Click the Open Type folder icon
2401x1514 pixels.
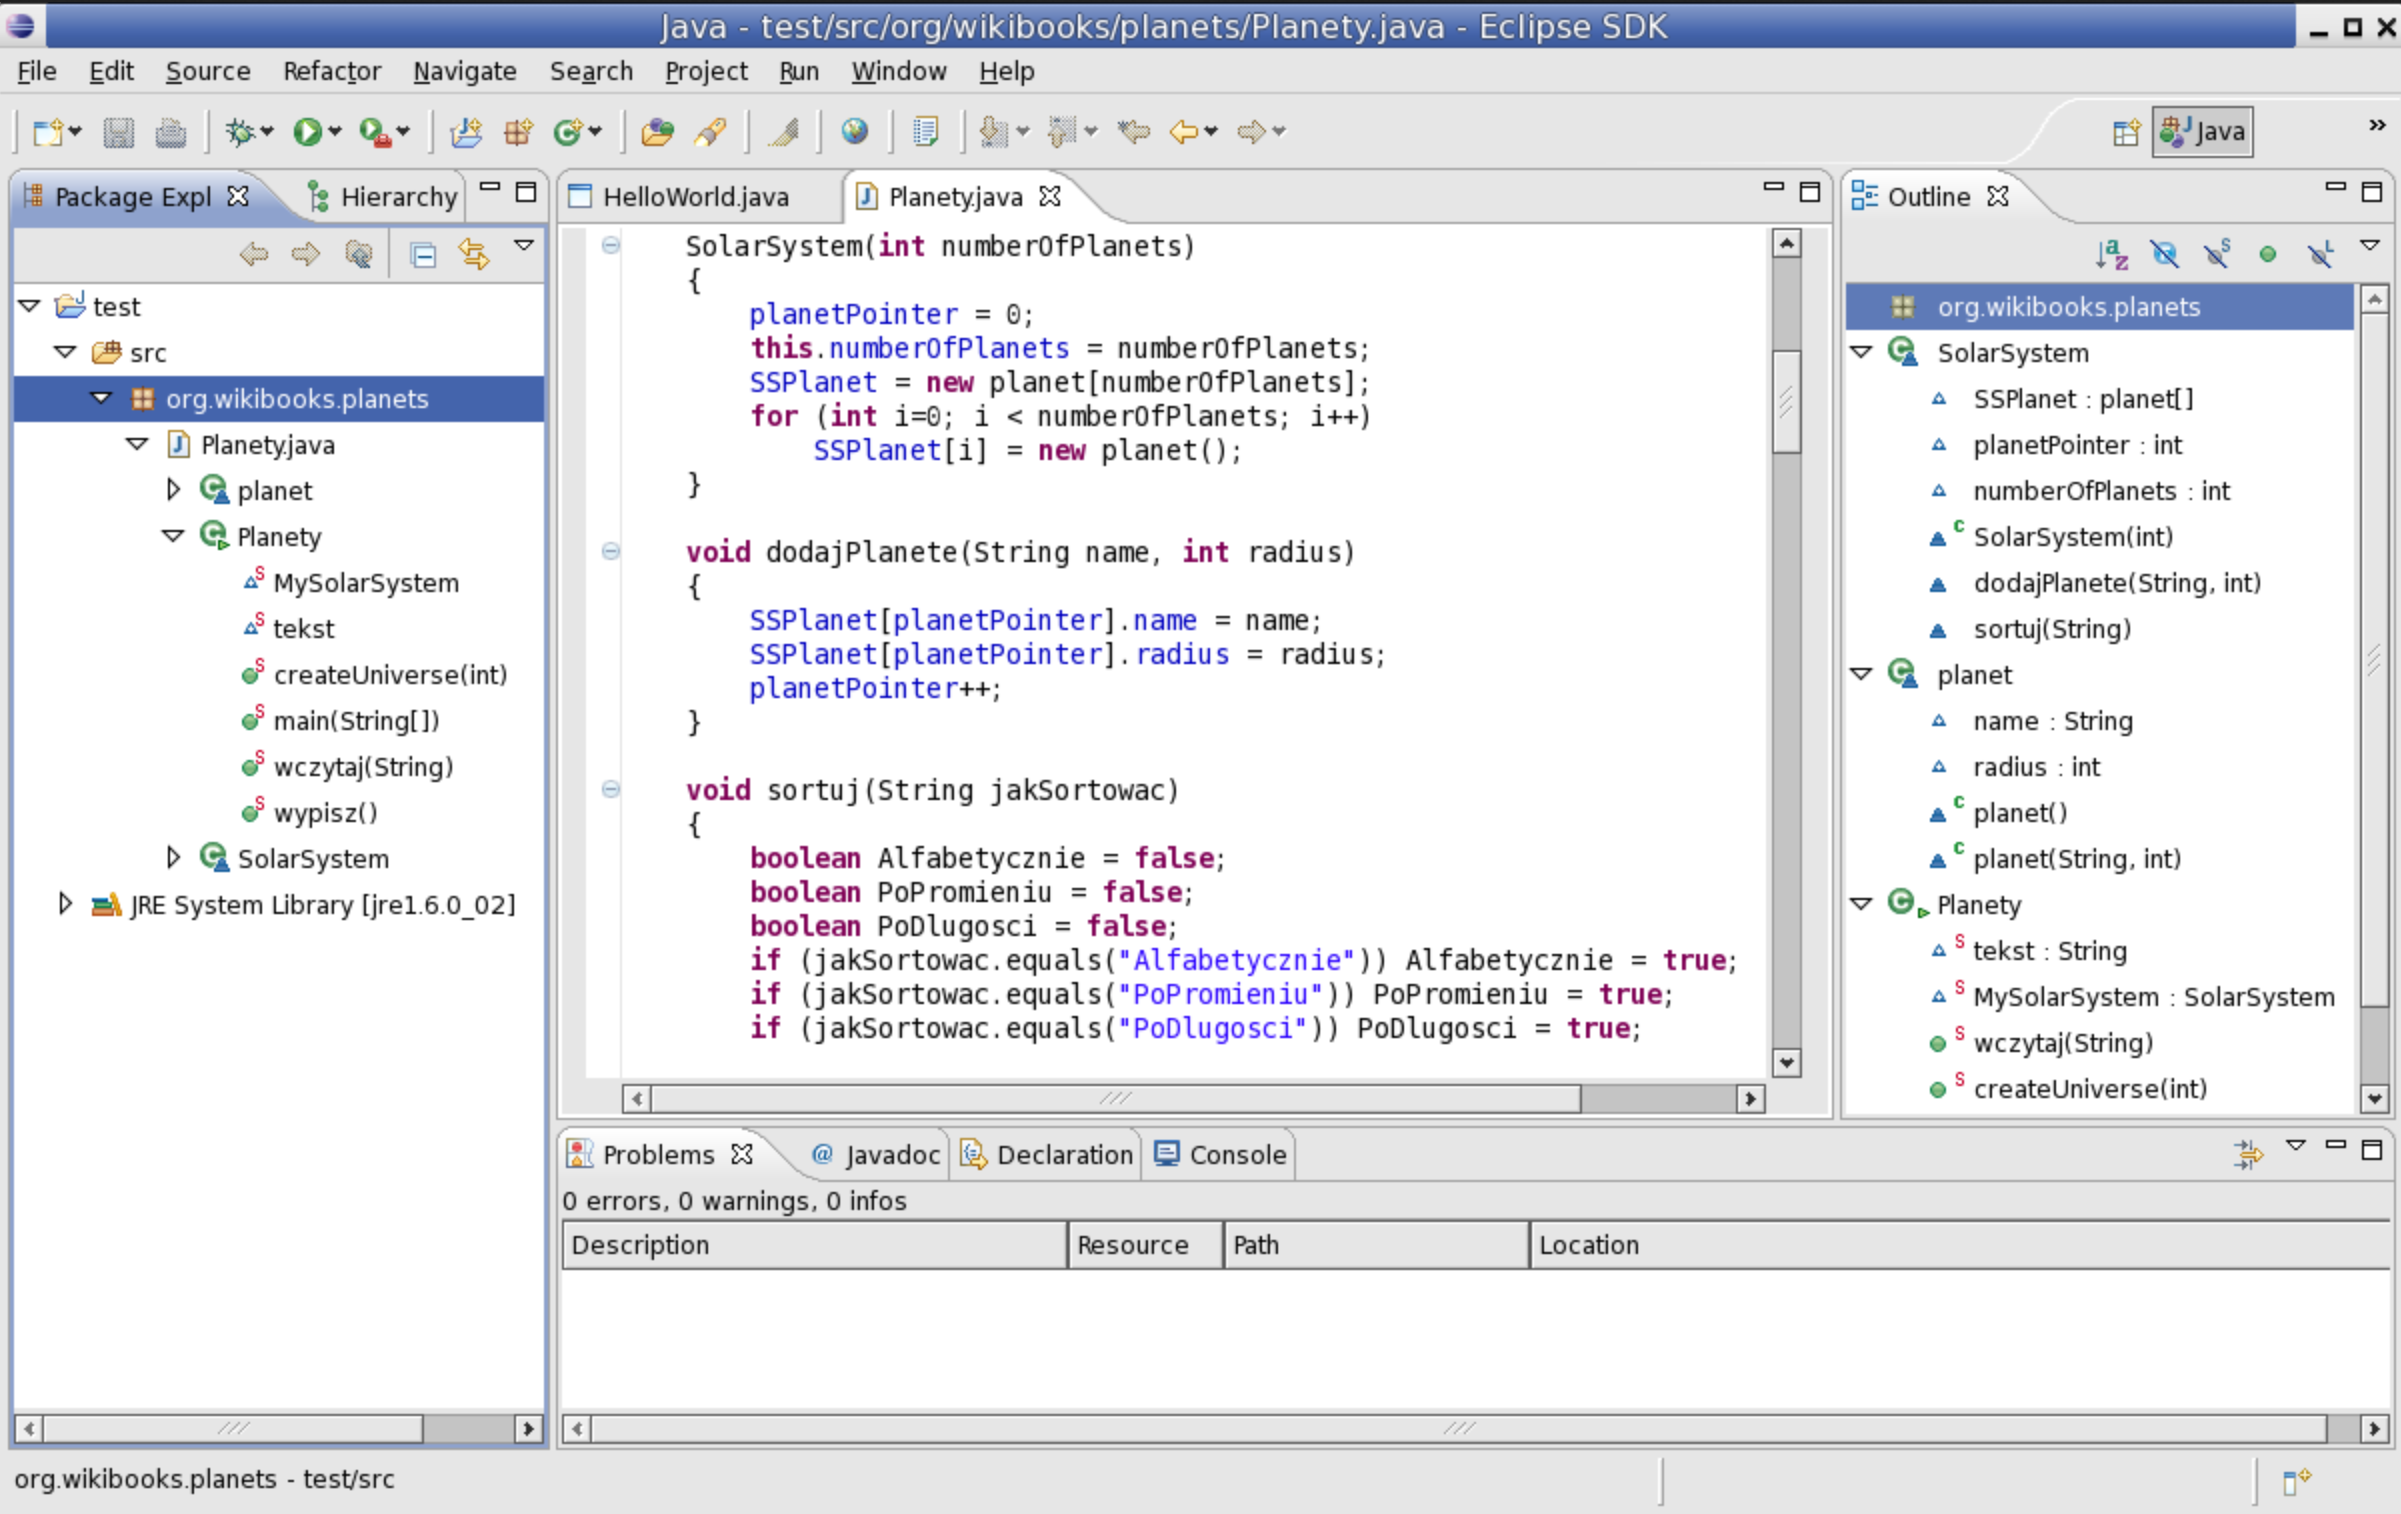click(657, 132)
